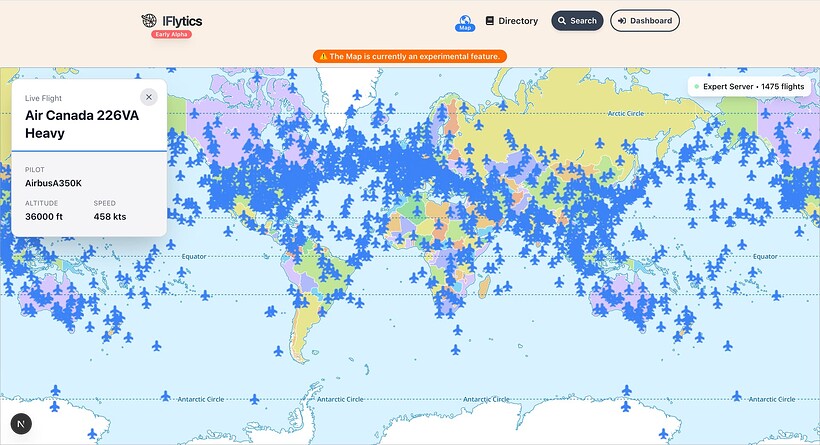The width and height of the screenshot is (820, 445).
Task: Select the aircraft marker just west of the Antarctic Peninsula
Action: (255, 400)
